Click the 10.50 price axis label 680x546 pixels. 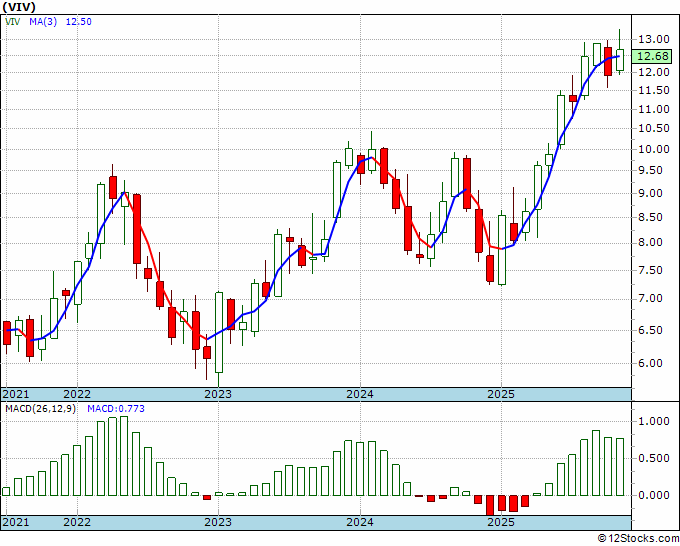654,128
